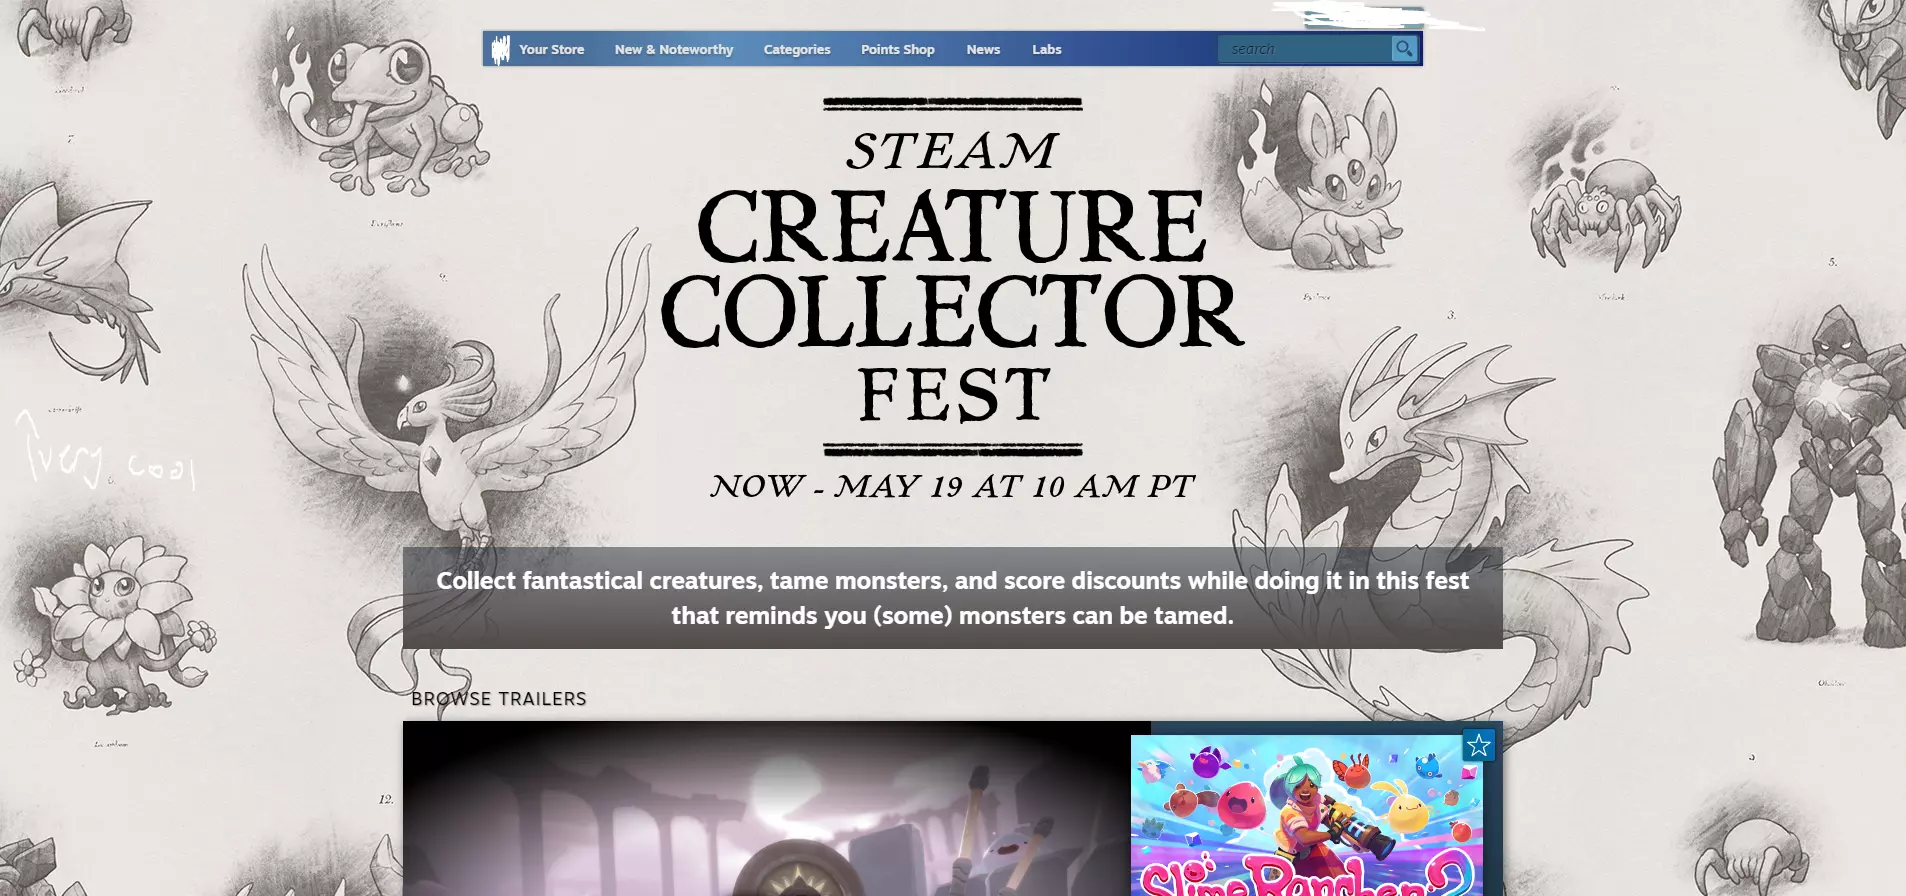Screen dimensions: 1906x896
Task: Select the Labs menu item
Action: pyautogui.click(x=1047, y=49)
